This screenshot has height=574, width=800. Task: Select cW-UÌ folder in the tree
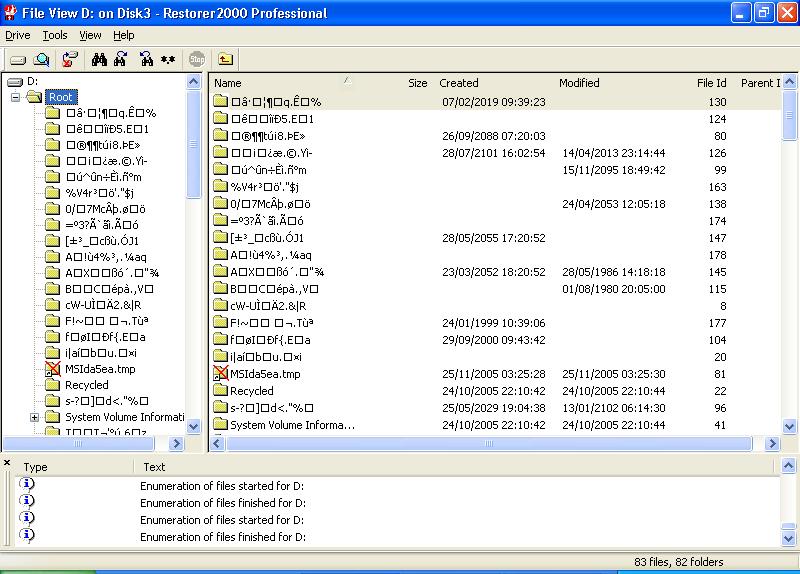(103, 305)
